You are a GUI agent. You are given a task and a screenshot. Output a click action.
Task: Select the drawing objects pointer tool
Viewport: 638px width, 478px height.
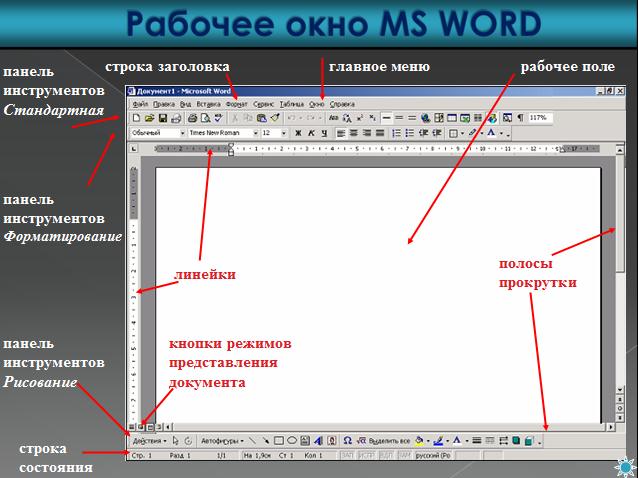(175, 441)
